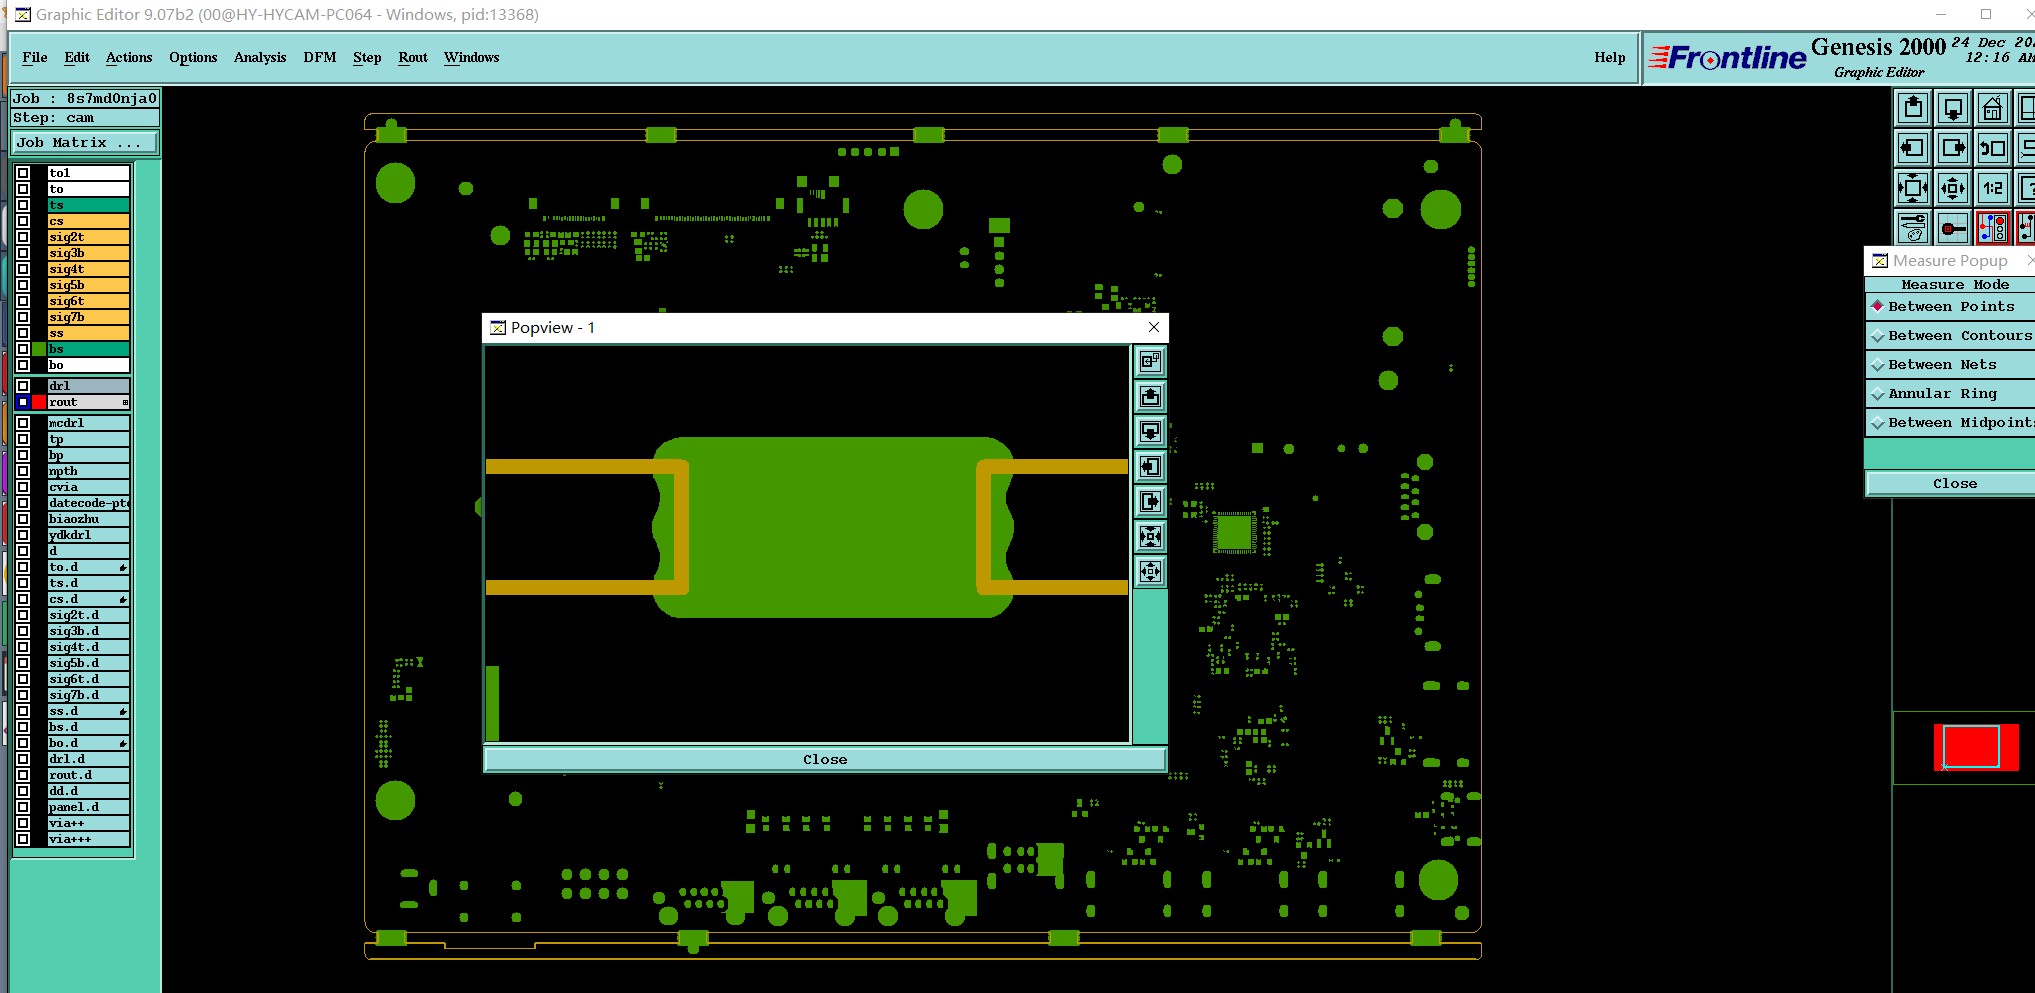The height and width of the screenshot is (993, 2035).
Task: Click the pan left icon in main toolbar
Action: (x=1912, y=148)
